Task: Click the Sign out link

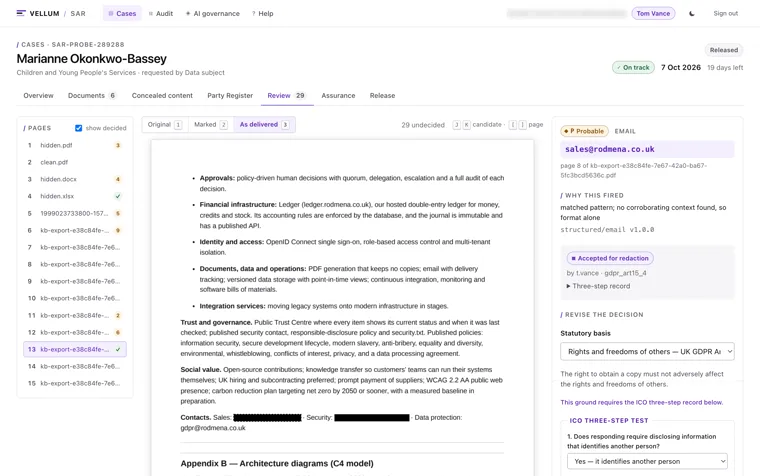Action: (725, 14)
